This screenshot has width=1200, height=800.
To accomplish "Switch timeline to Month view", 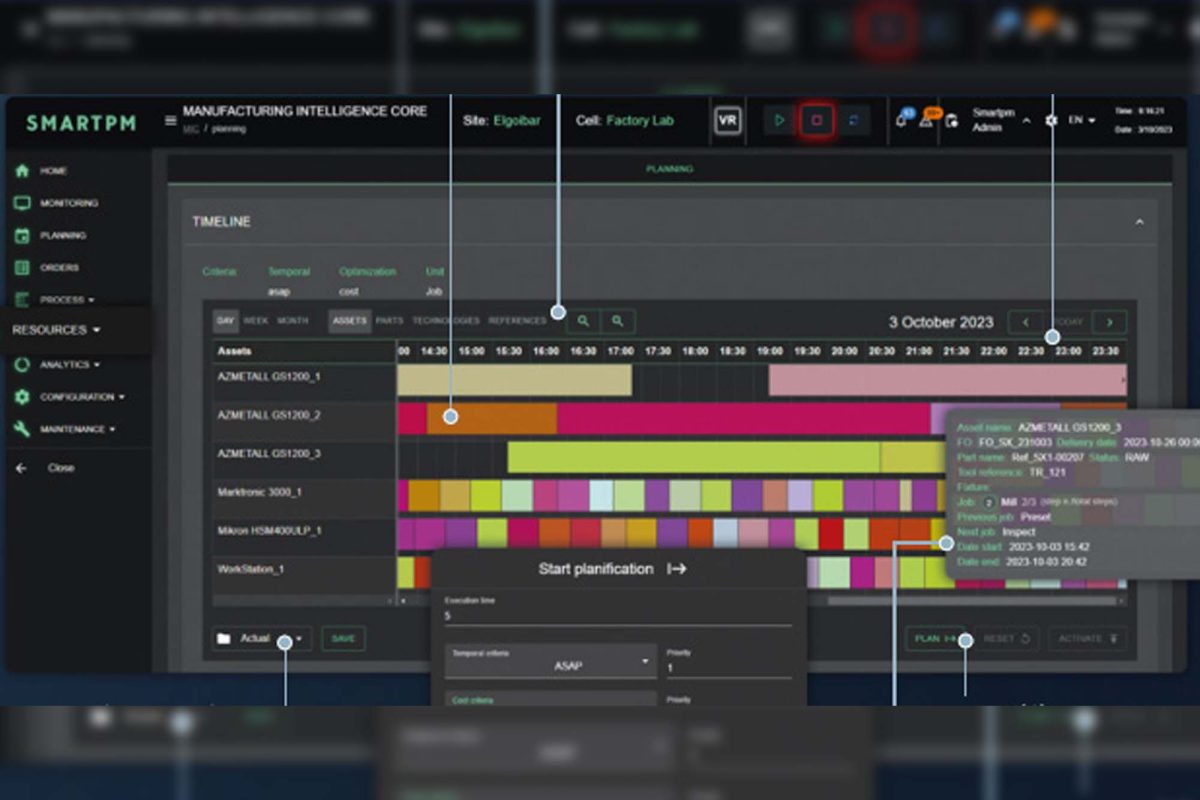I will tap(293, 321).
